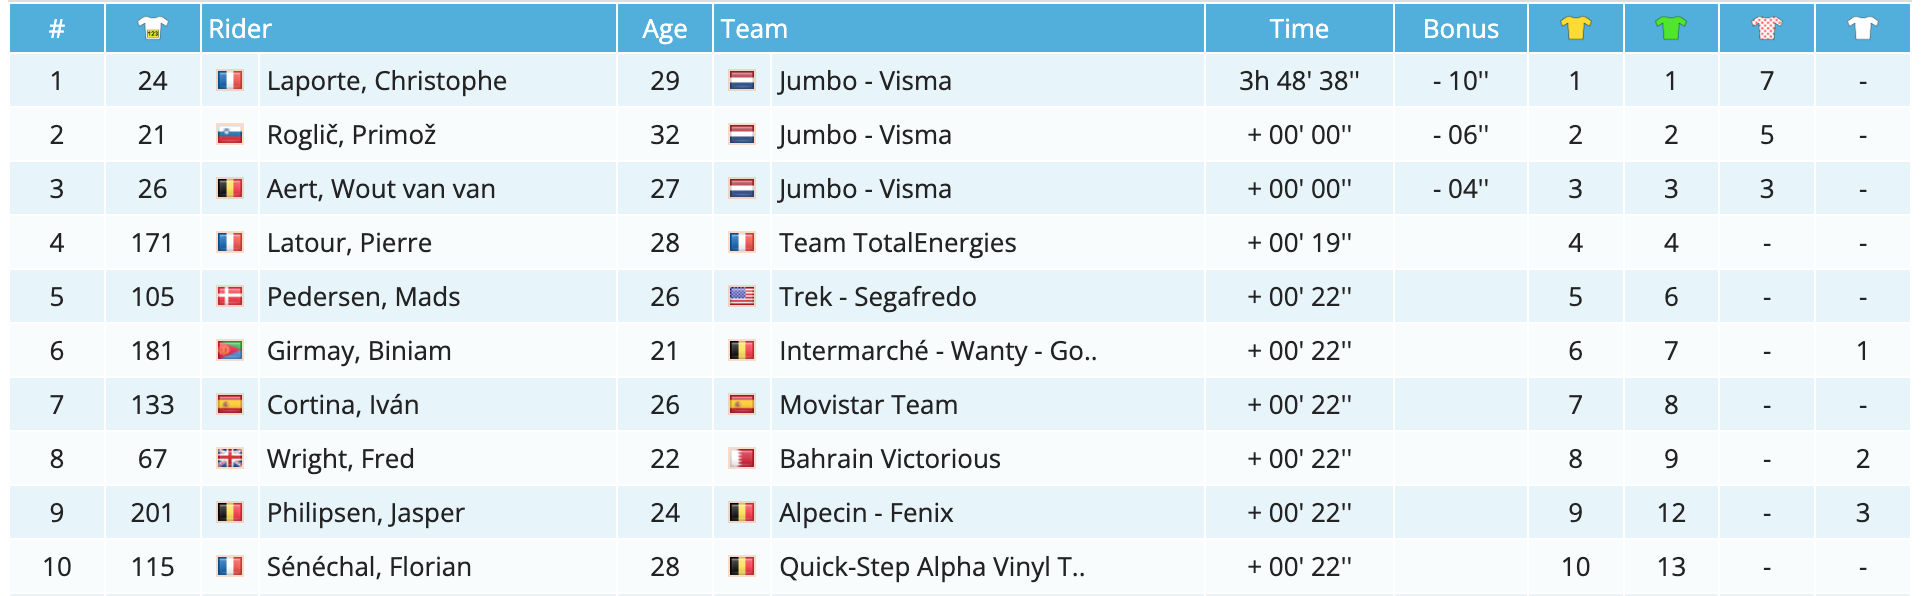The width and height of the screenshot is (1922, 596).
Task: Click the Danish flag beside Pedersen
Action: (x=230, y=296)
